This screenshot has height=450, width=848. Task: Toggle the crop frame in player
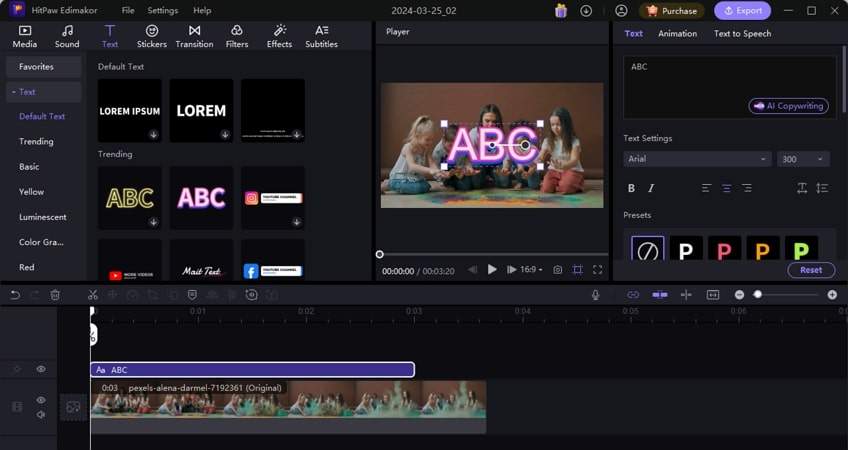[578, 269]
